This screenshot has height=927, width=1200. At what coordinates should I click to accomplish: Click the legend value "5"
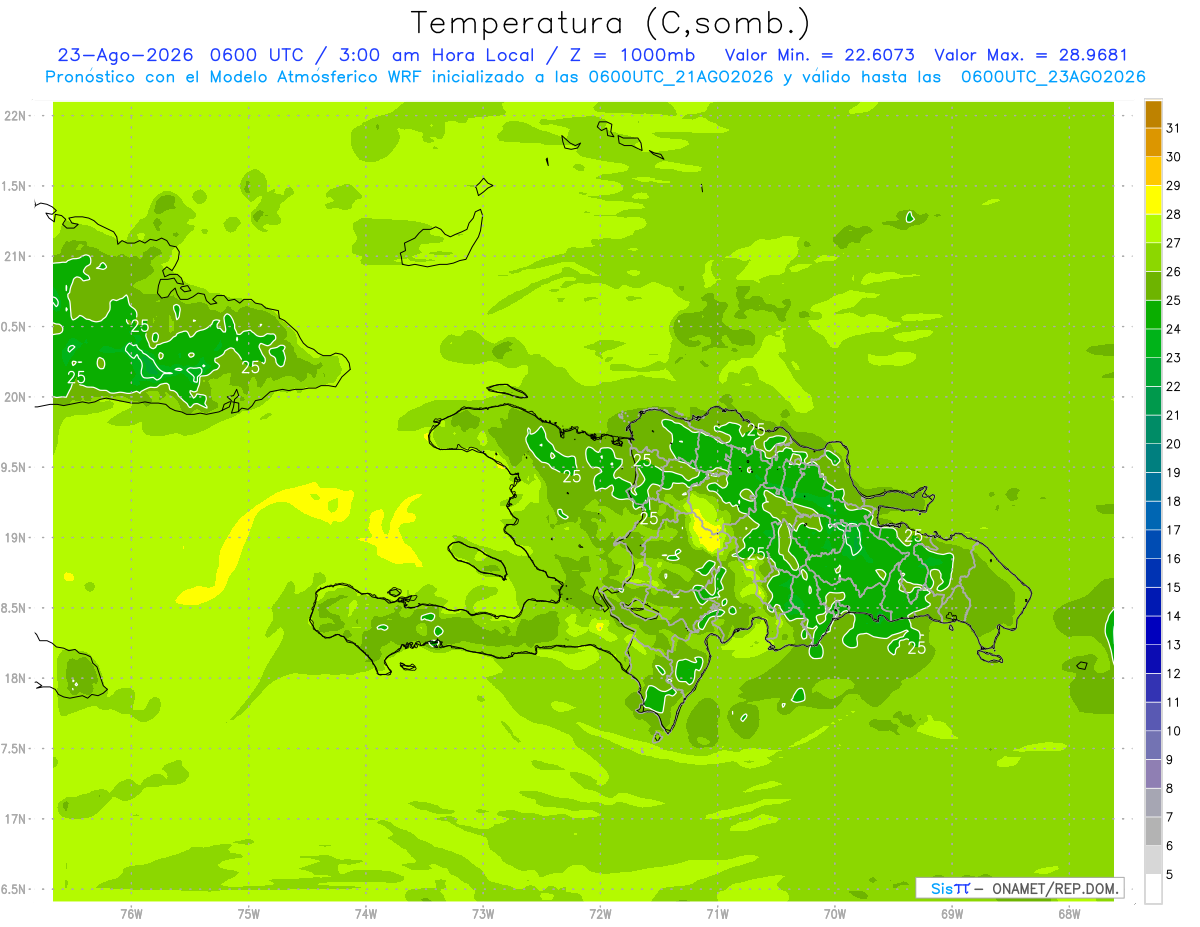tap(1170, 875)
